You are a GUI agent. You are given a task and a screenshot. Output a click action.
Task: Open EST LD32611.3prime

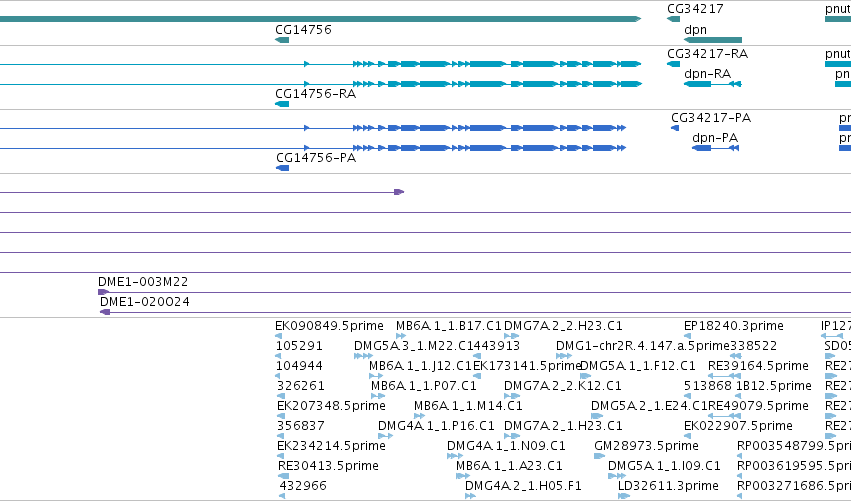click(x=668, y=486)
